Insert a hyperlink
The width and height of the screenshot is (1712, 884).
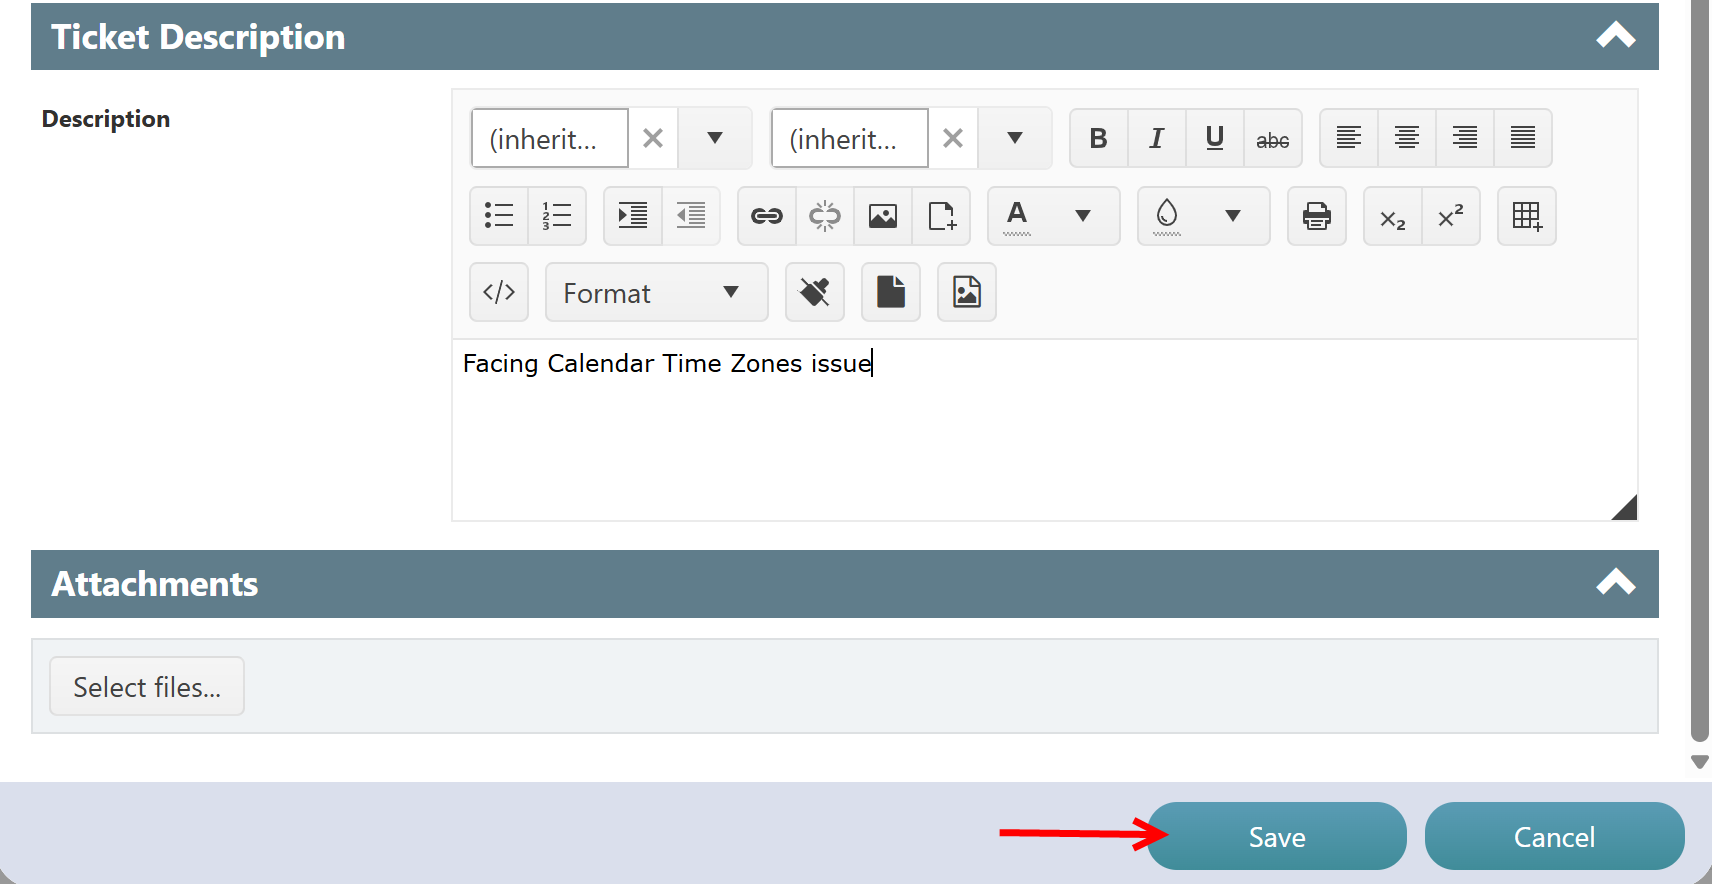pos(766,216)
